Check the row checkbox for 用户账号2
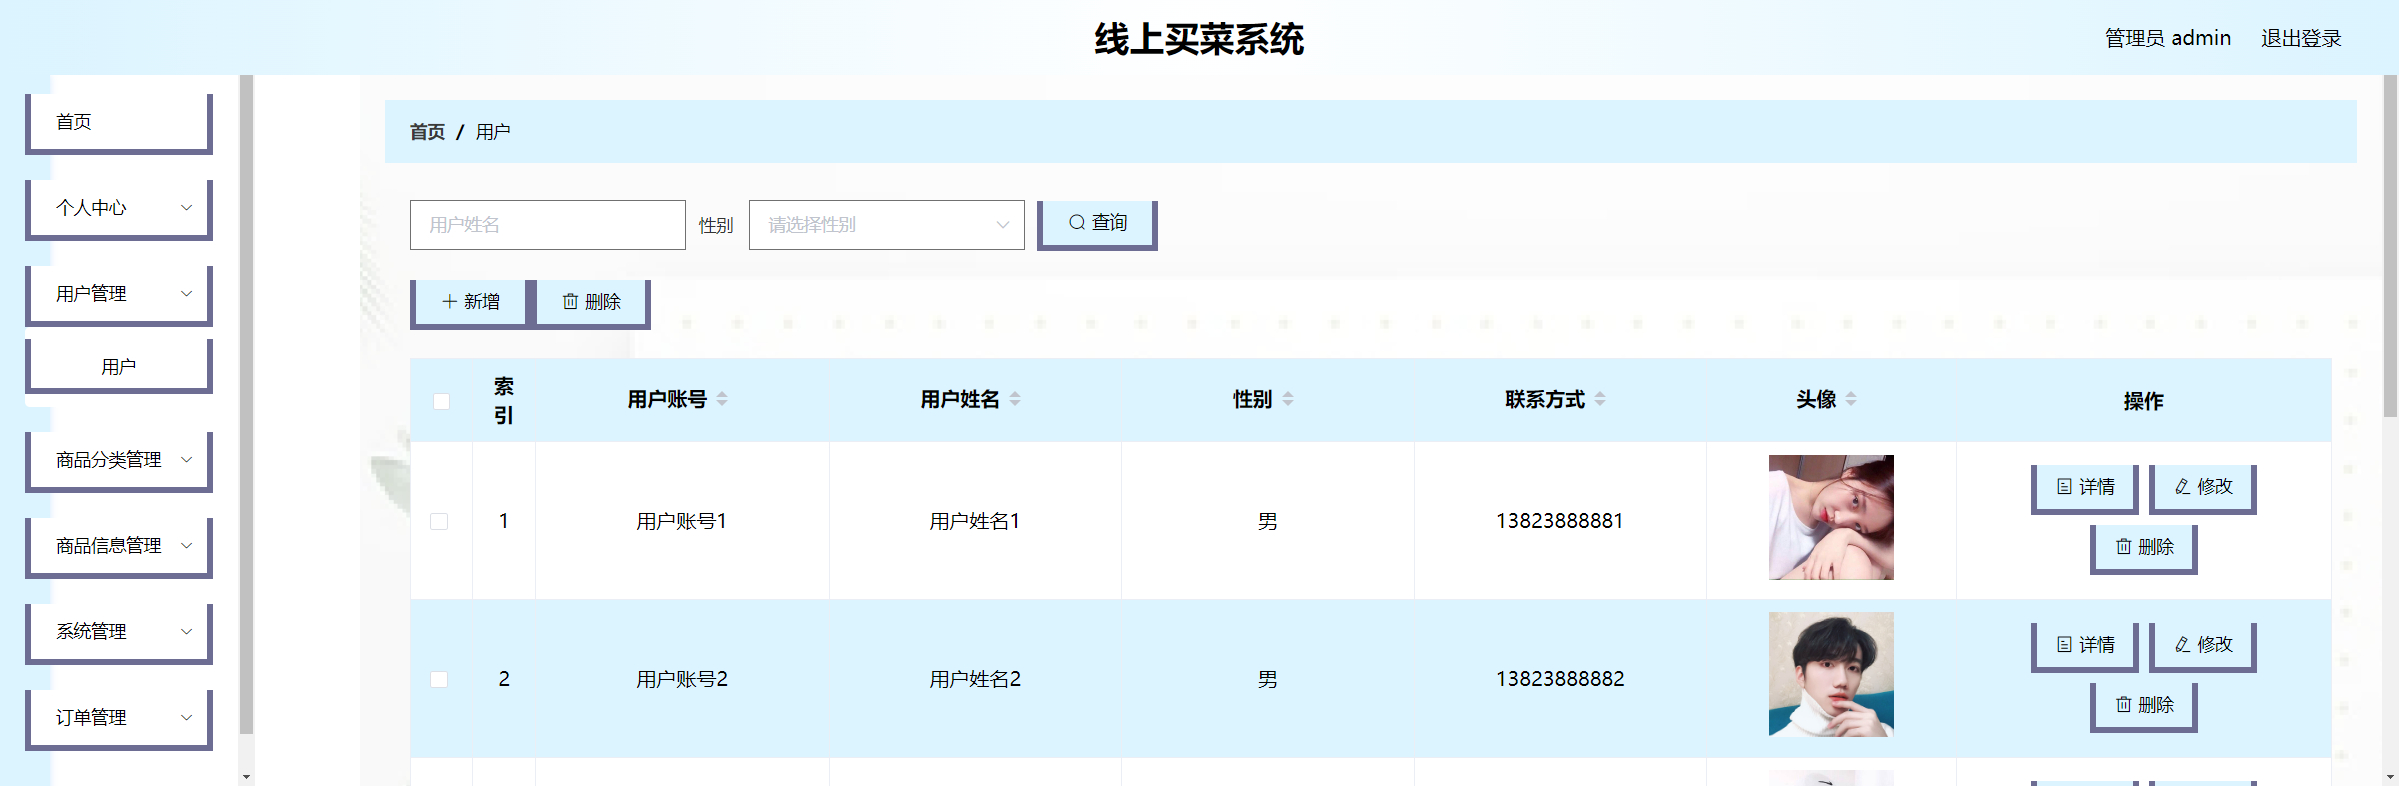 439,679
